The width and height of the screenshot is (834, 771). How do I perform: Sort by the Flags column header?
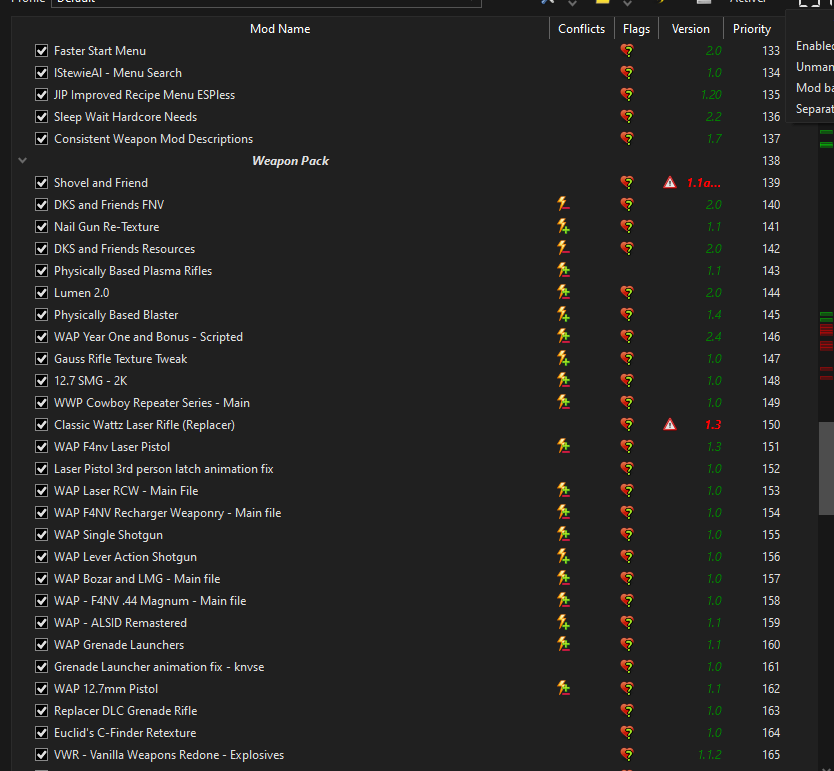point(636,29)
